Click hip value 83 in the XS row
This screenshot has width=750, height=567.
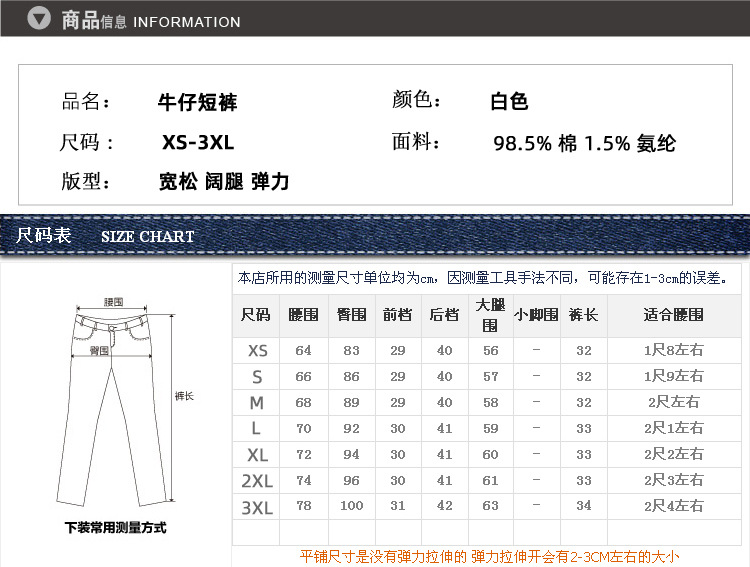[x=351, y=351]
